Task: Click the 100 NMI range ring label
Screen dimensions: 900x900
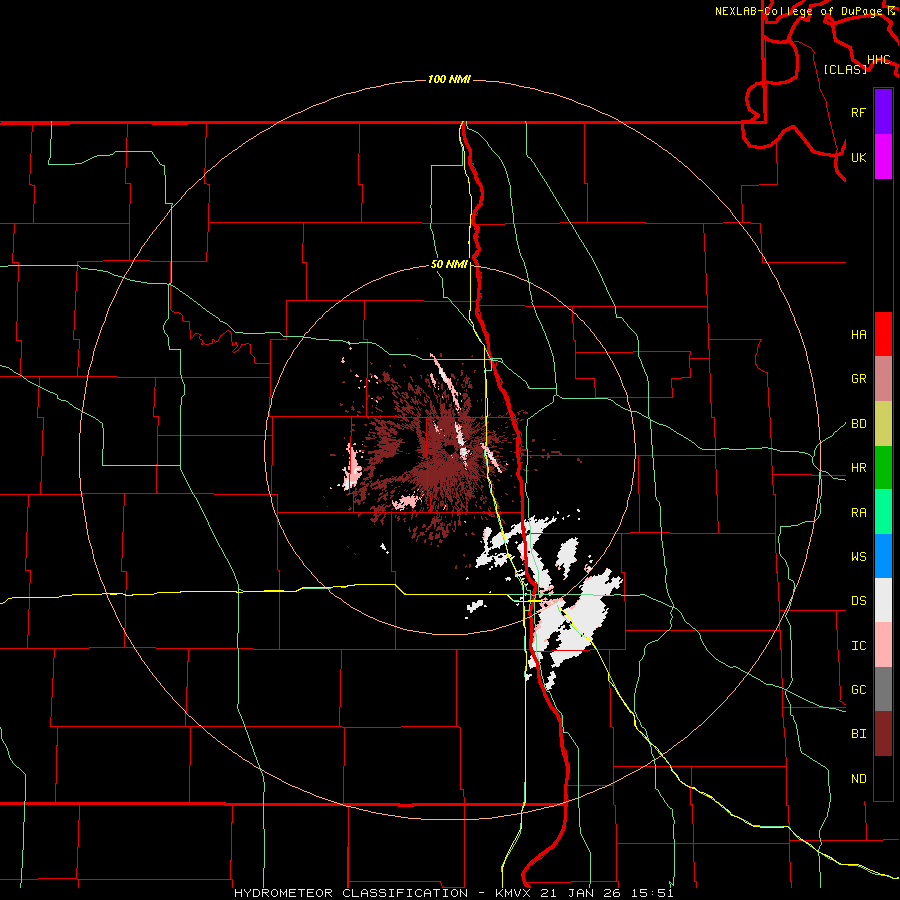Action: [449, 79]
